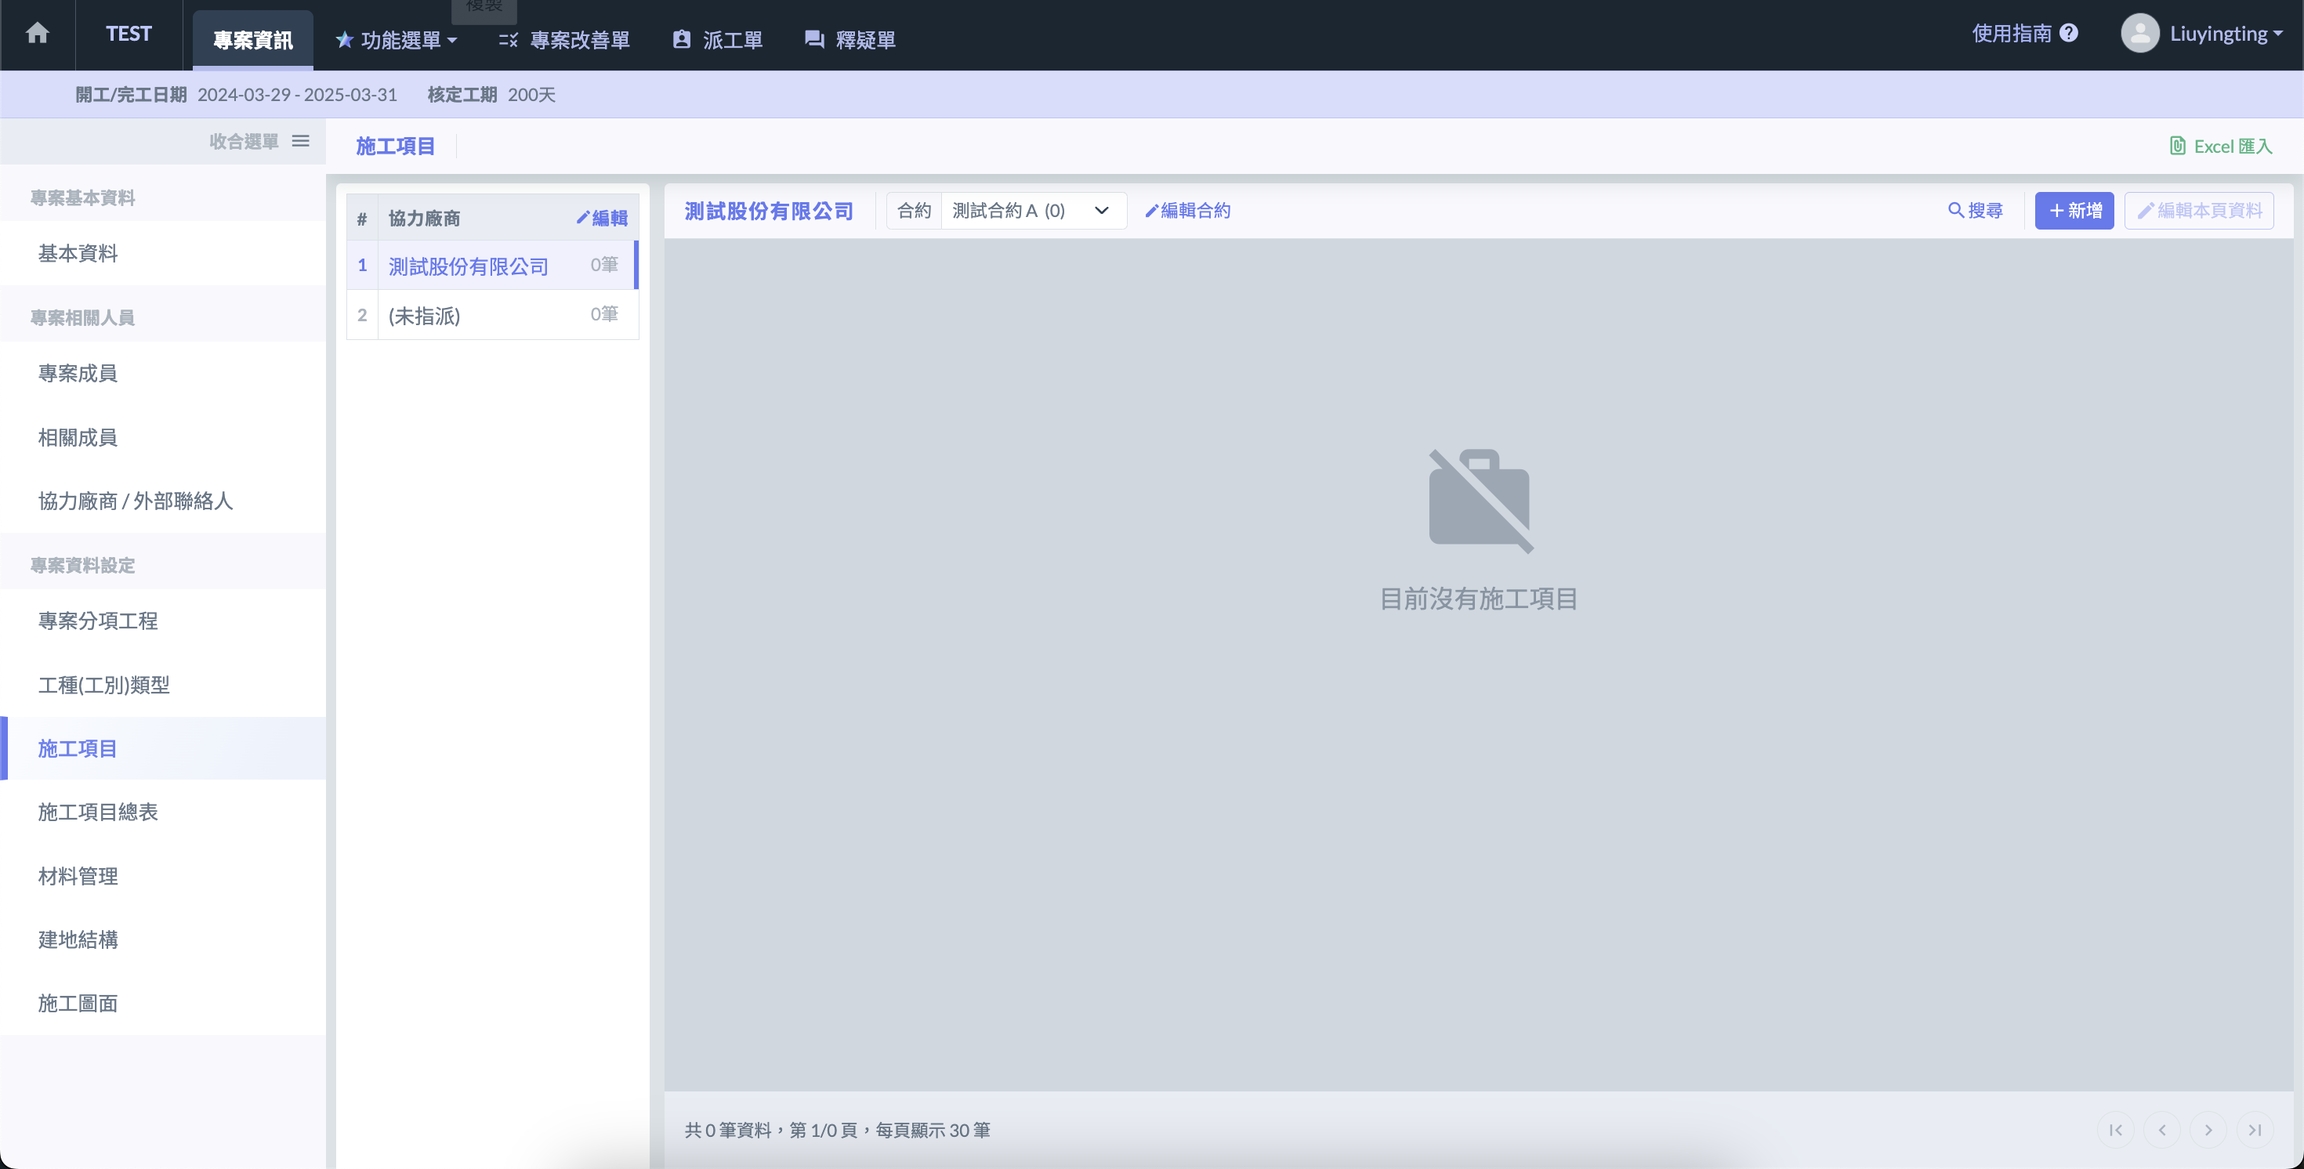Click next page arrow in pagination

(2208, 1130)
